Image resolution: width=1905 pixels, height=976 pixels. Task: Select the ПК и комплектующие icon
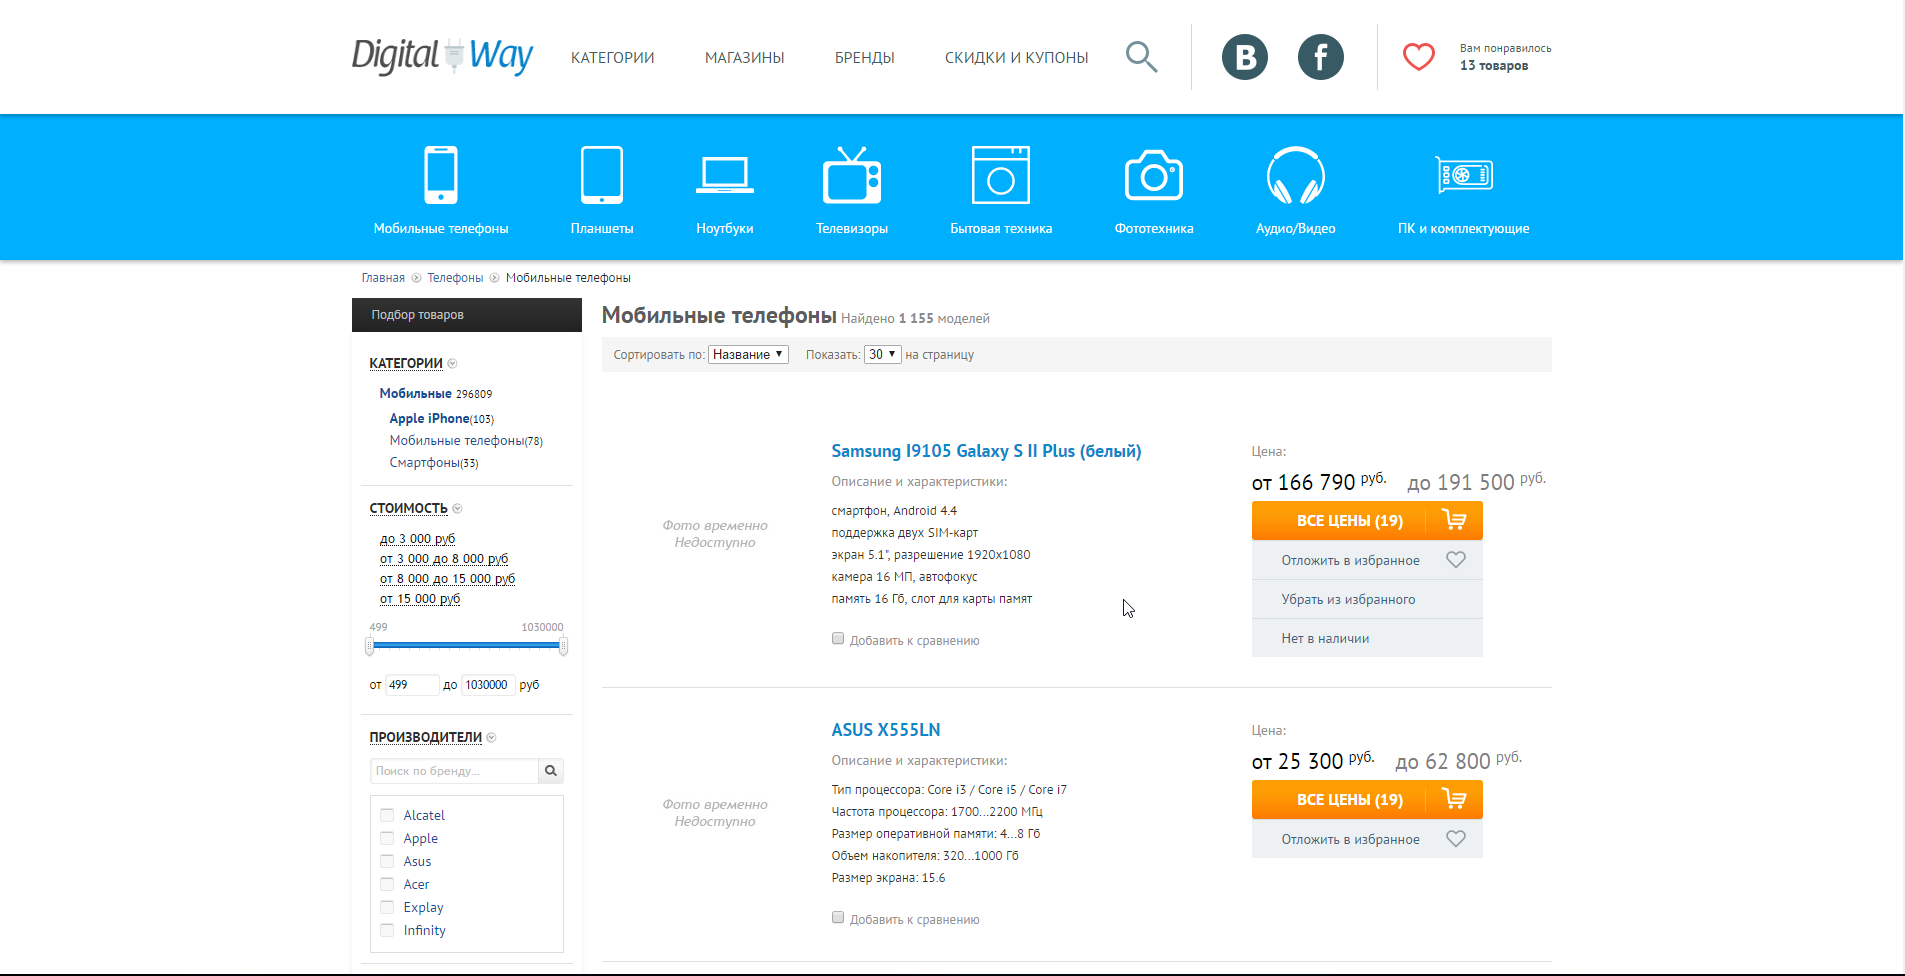pyautogui.click(x=1464, y=175)
